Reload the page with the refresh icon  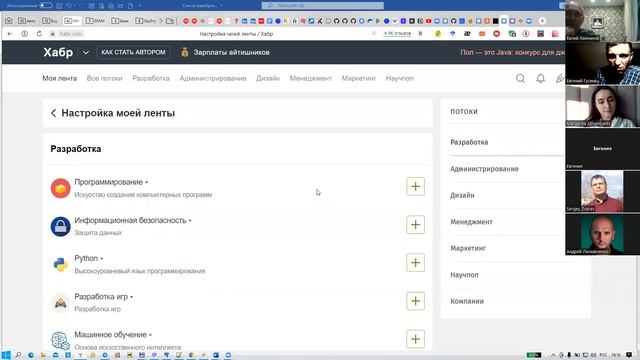coord(39,34)
